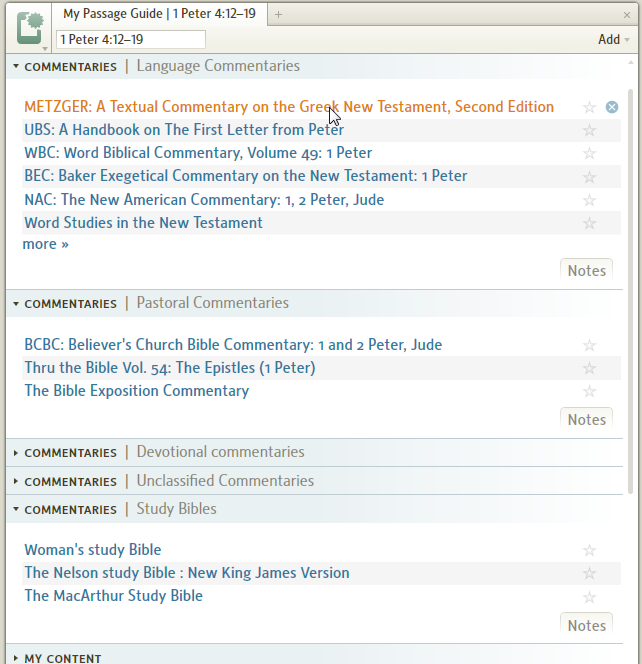Image resolution: width=642 pixels, height=664 pixels.
Task: Star the BCBC Believer's Church Commentary row
Action: click(589, 345)
